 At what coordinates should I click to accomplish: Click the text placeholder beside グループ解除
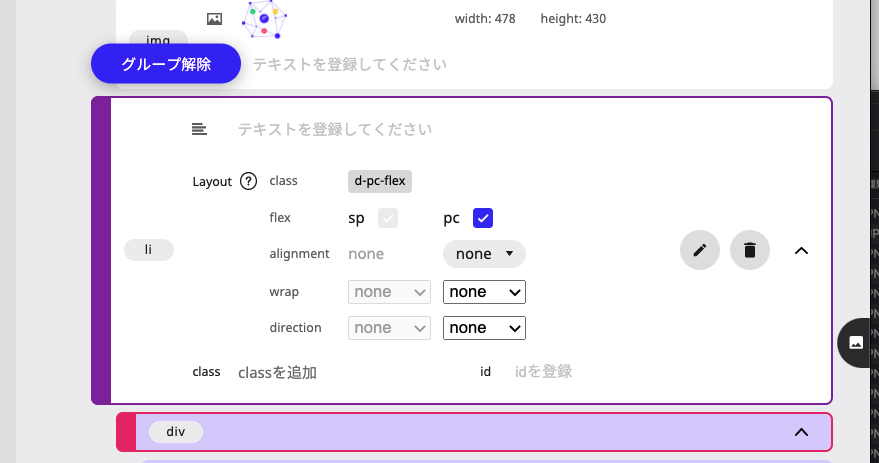click(350, 64)
